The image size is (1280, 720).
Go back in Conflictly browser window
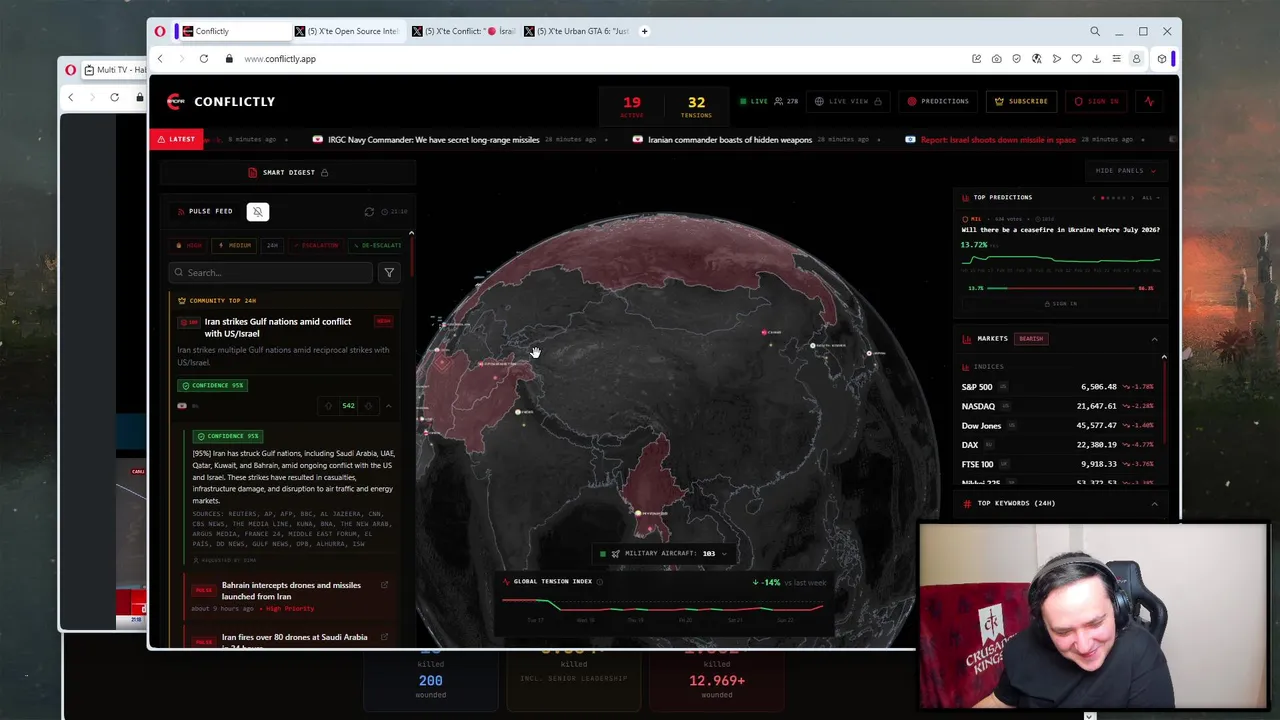[160, 59]
